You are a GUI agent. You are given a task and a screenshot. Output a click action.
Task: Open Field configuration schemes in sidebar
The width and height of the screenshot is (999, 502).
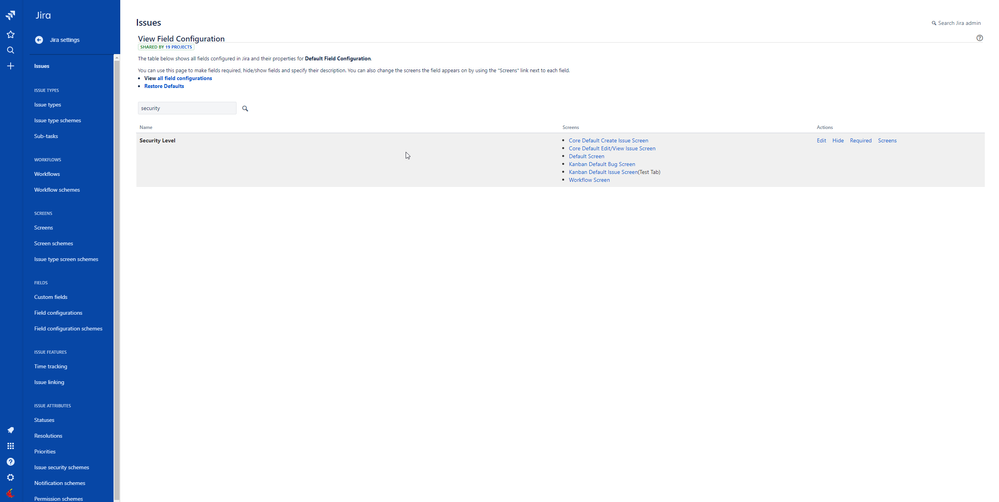click(x=68, y=329)
